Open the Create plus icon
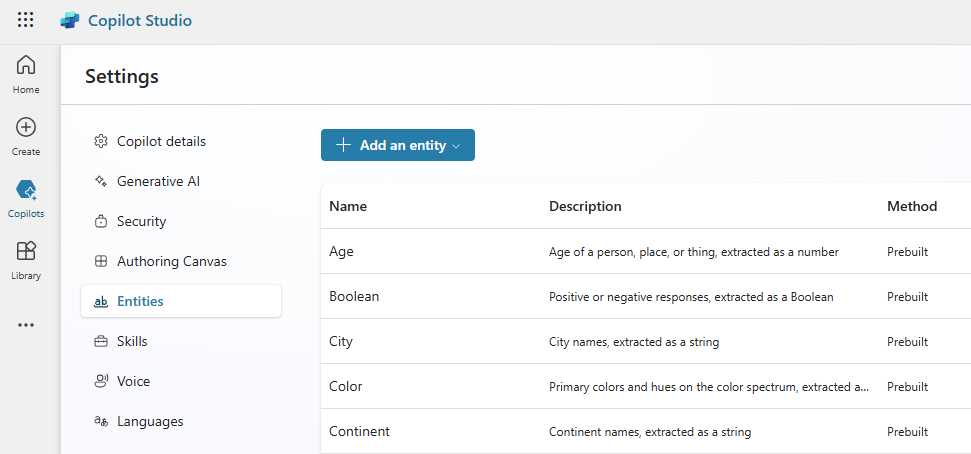 pos(26,128)
